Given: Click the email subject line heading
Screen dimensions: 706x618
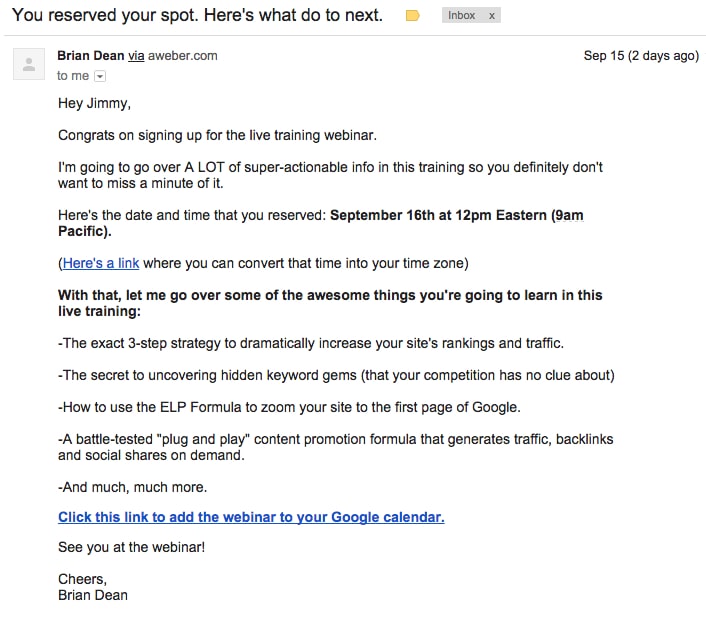Looking at the screenshot, I should [197, 15].
